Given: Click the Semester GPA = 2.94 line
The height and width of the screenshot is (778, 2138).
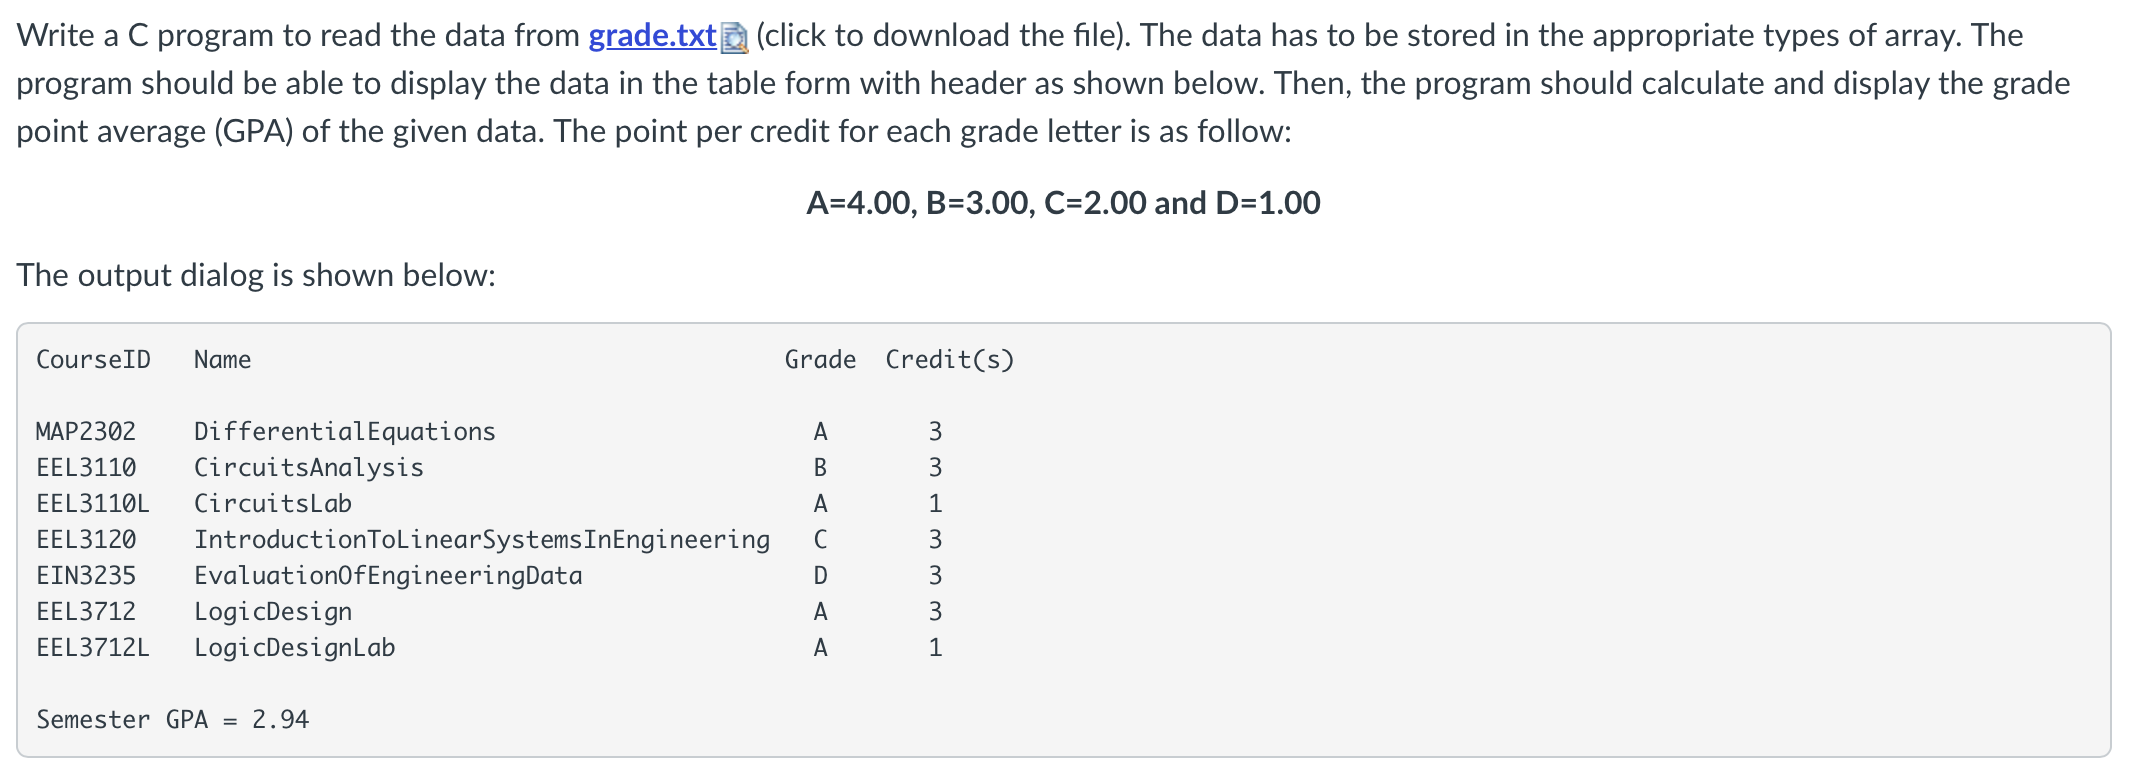Looking at the screenshot, I should [x=173, y=720].
